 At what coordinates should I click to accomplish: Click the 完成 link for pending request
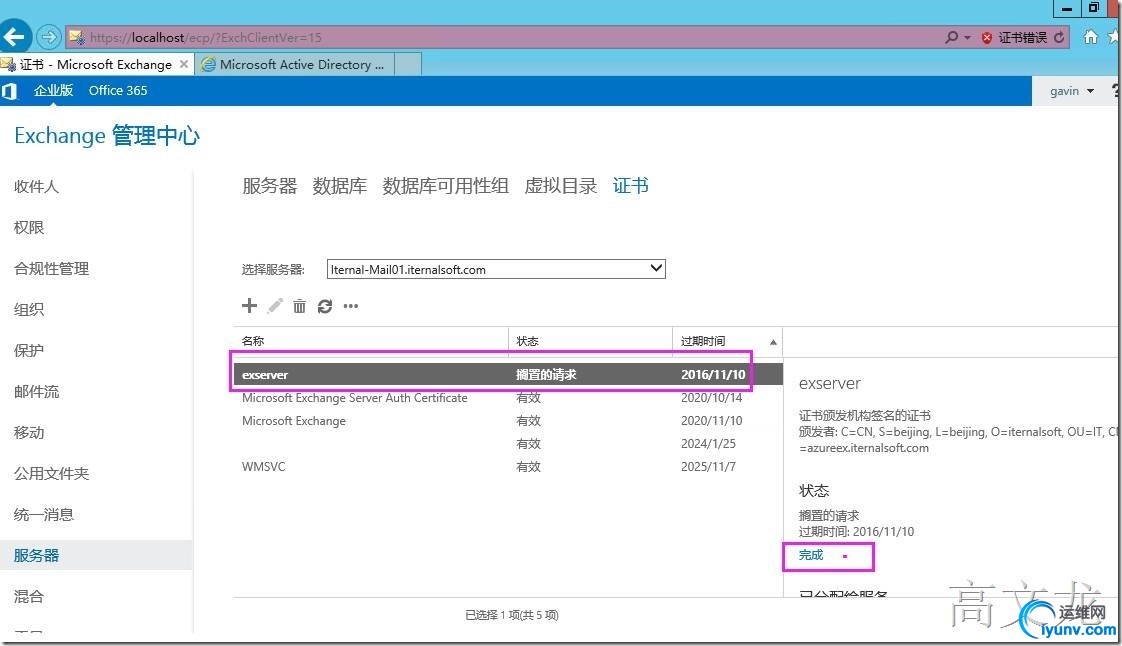(x=811, y=555)
